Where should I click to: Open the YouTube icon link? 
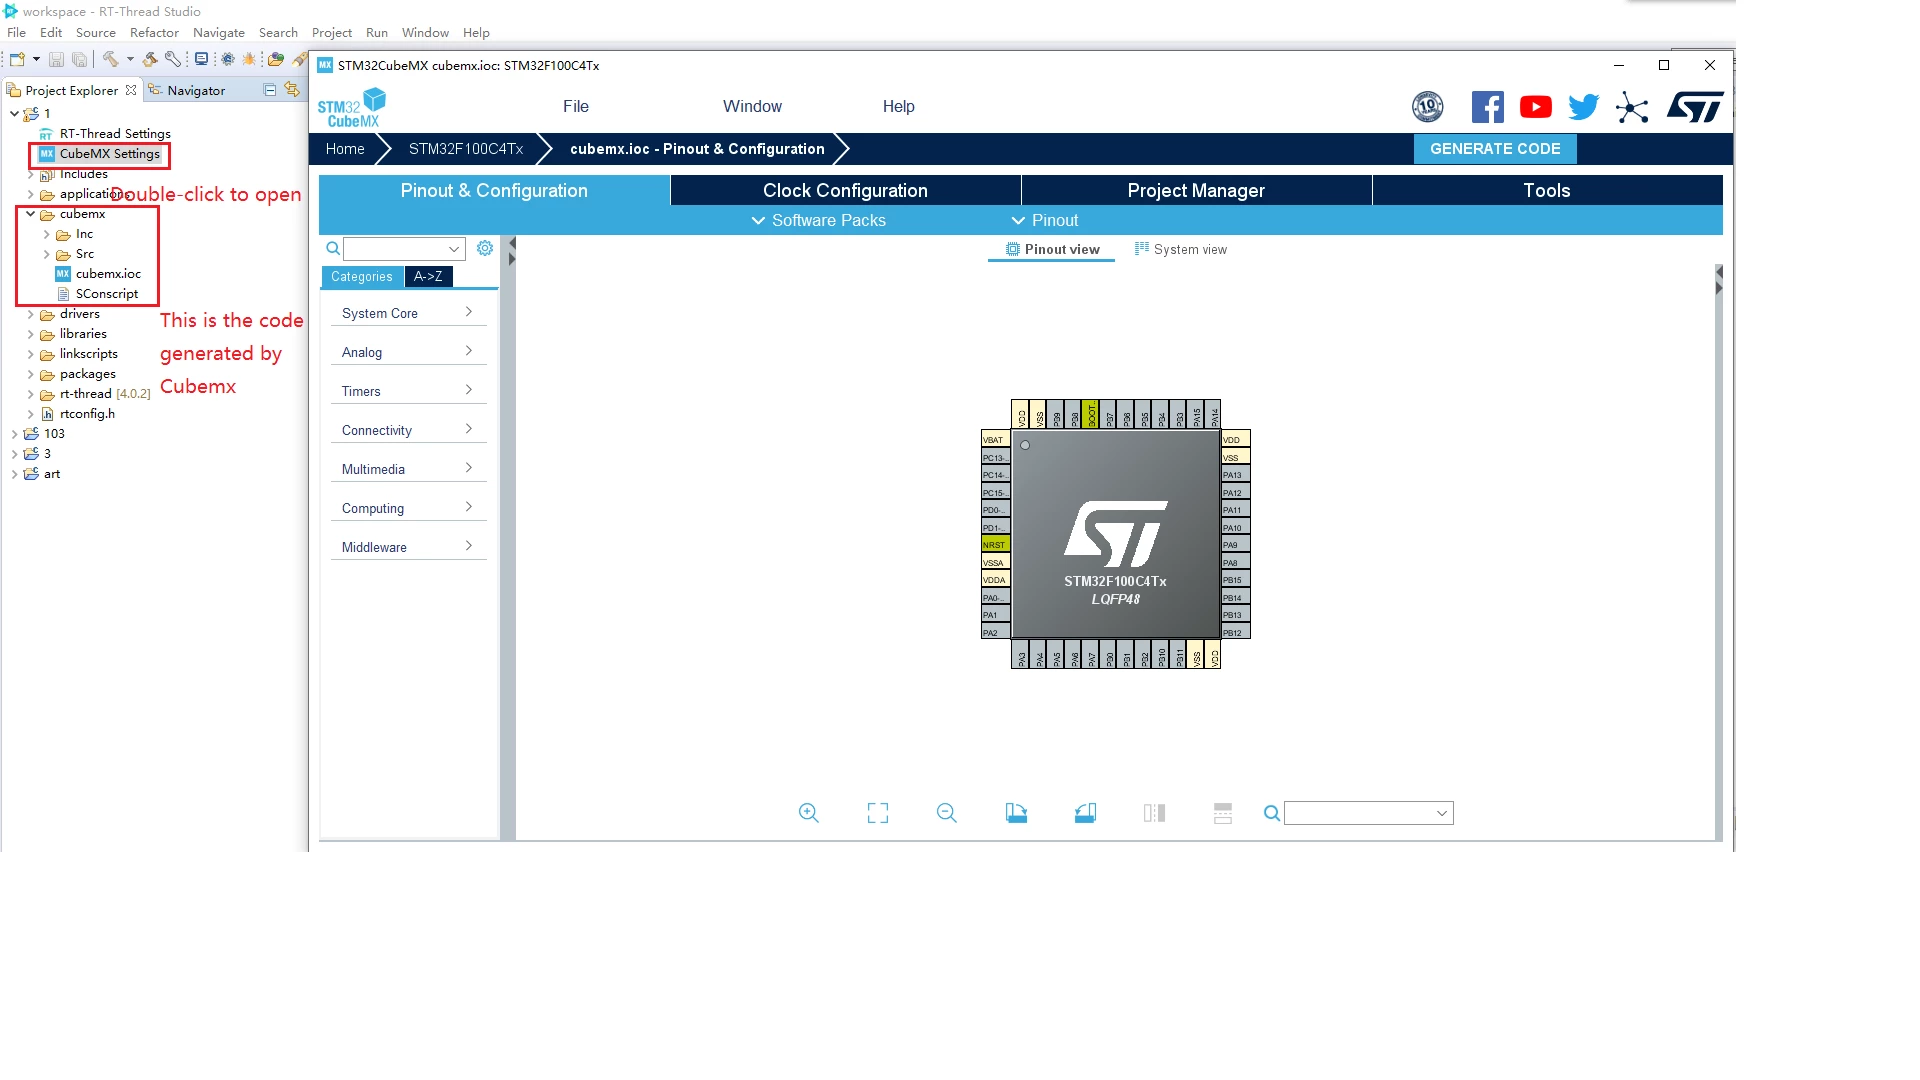point(1535,107)
